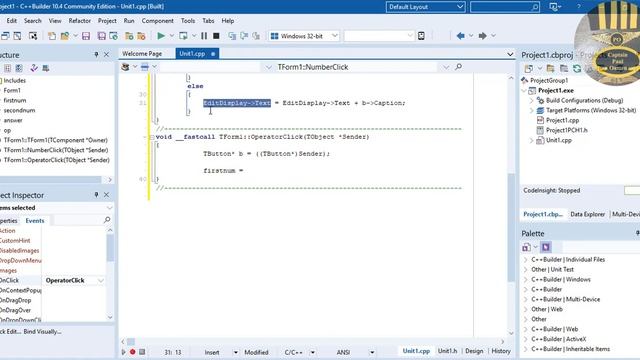Switch to the Welcome Page tab
This screenshot has width=640, height=360.
(x=142, y=53)
